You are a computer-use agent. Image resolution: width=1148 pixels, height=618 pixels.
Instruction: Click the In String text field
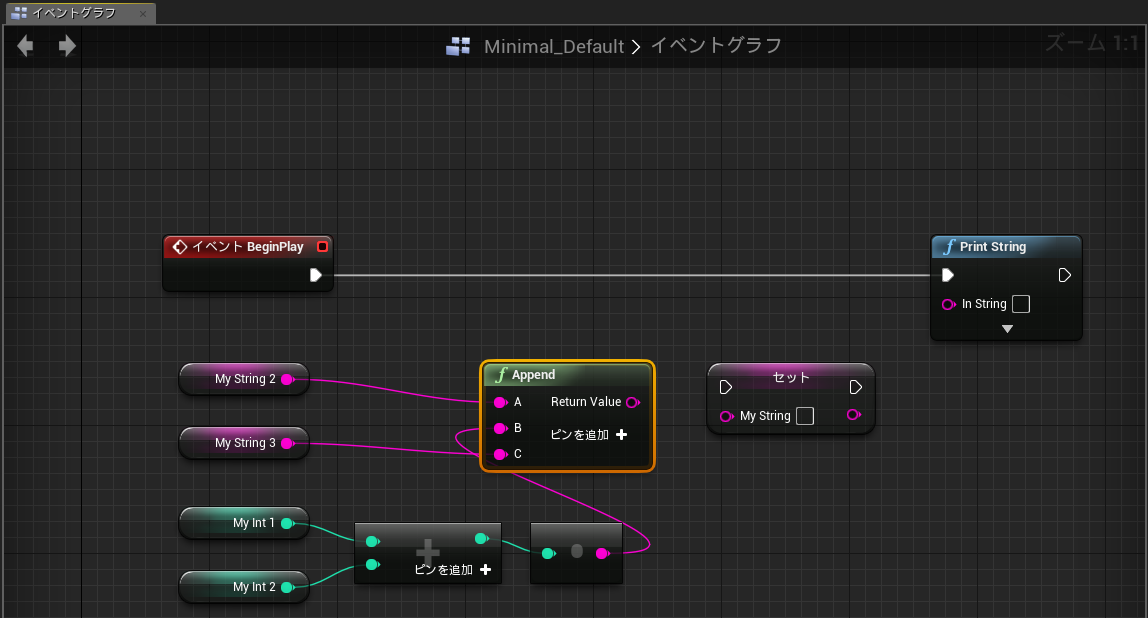click(1021, 304)
